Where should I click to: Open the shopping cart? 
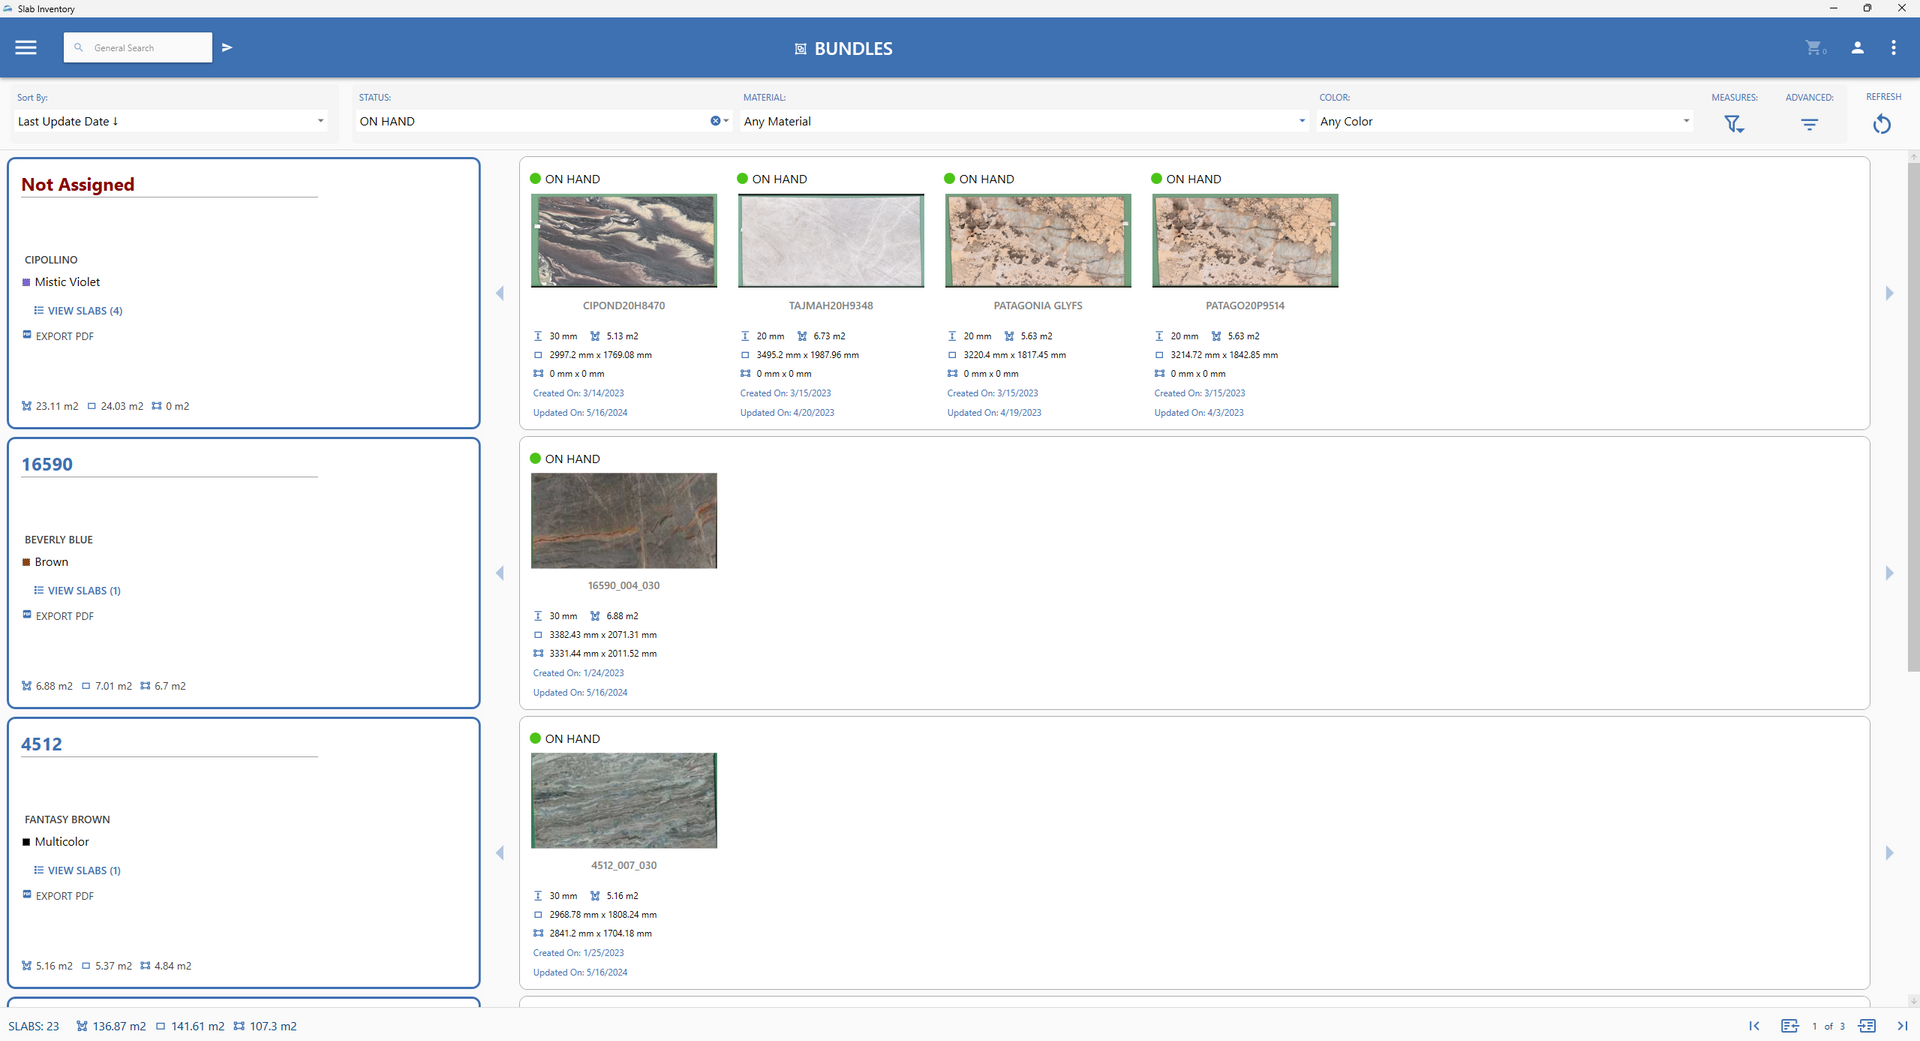[x=1814, y=47]
